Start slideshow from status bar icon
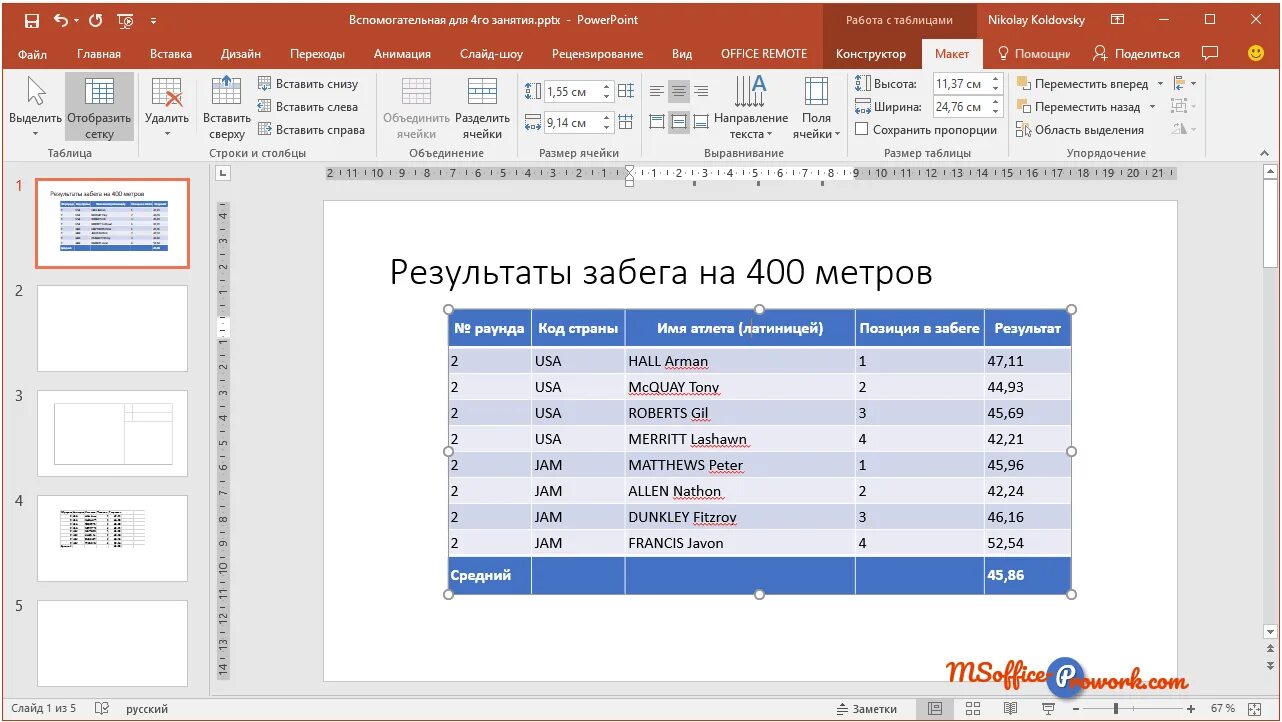Image resolution: width=1282 pixels, height=722 pixels. coord(1048,708)
